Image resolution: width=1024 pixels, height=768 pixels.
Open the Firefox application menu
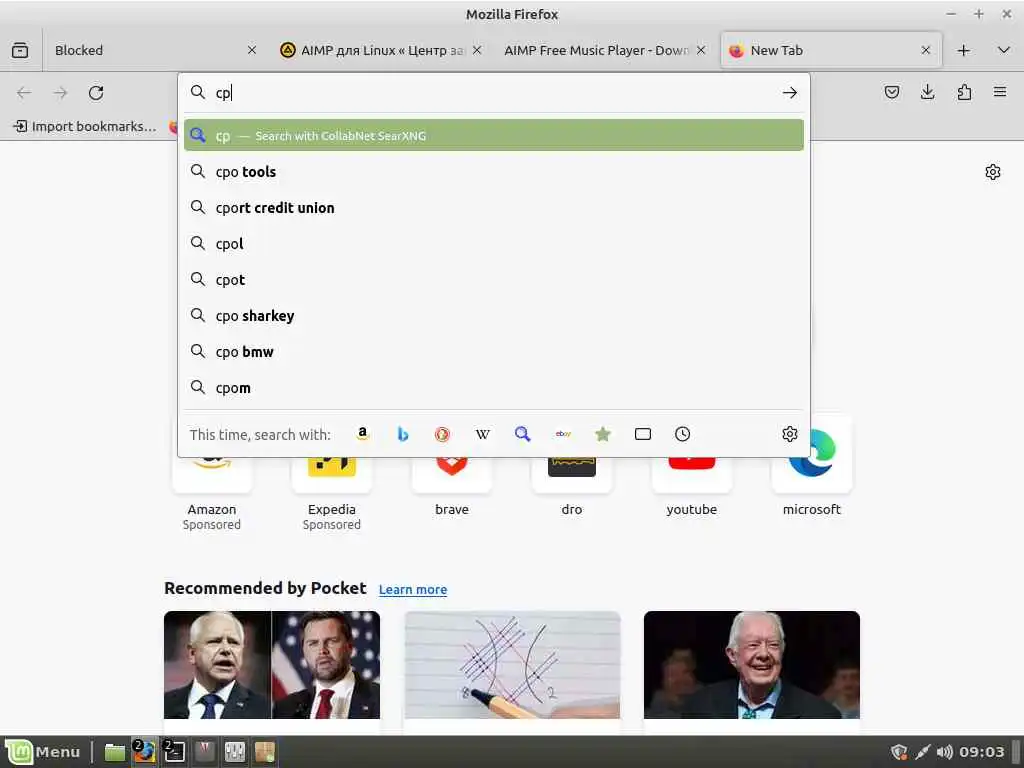coord(1000,92)
